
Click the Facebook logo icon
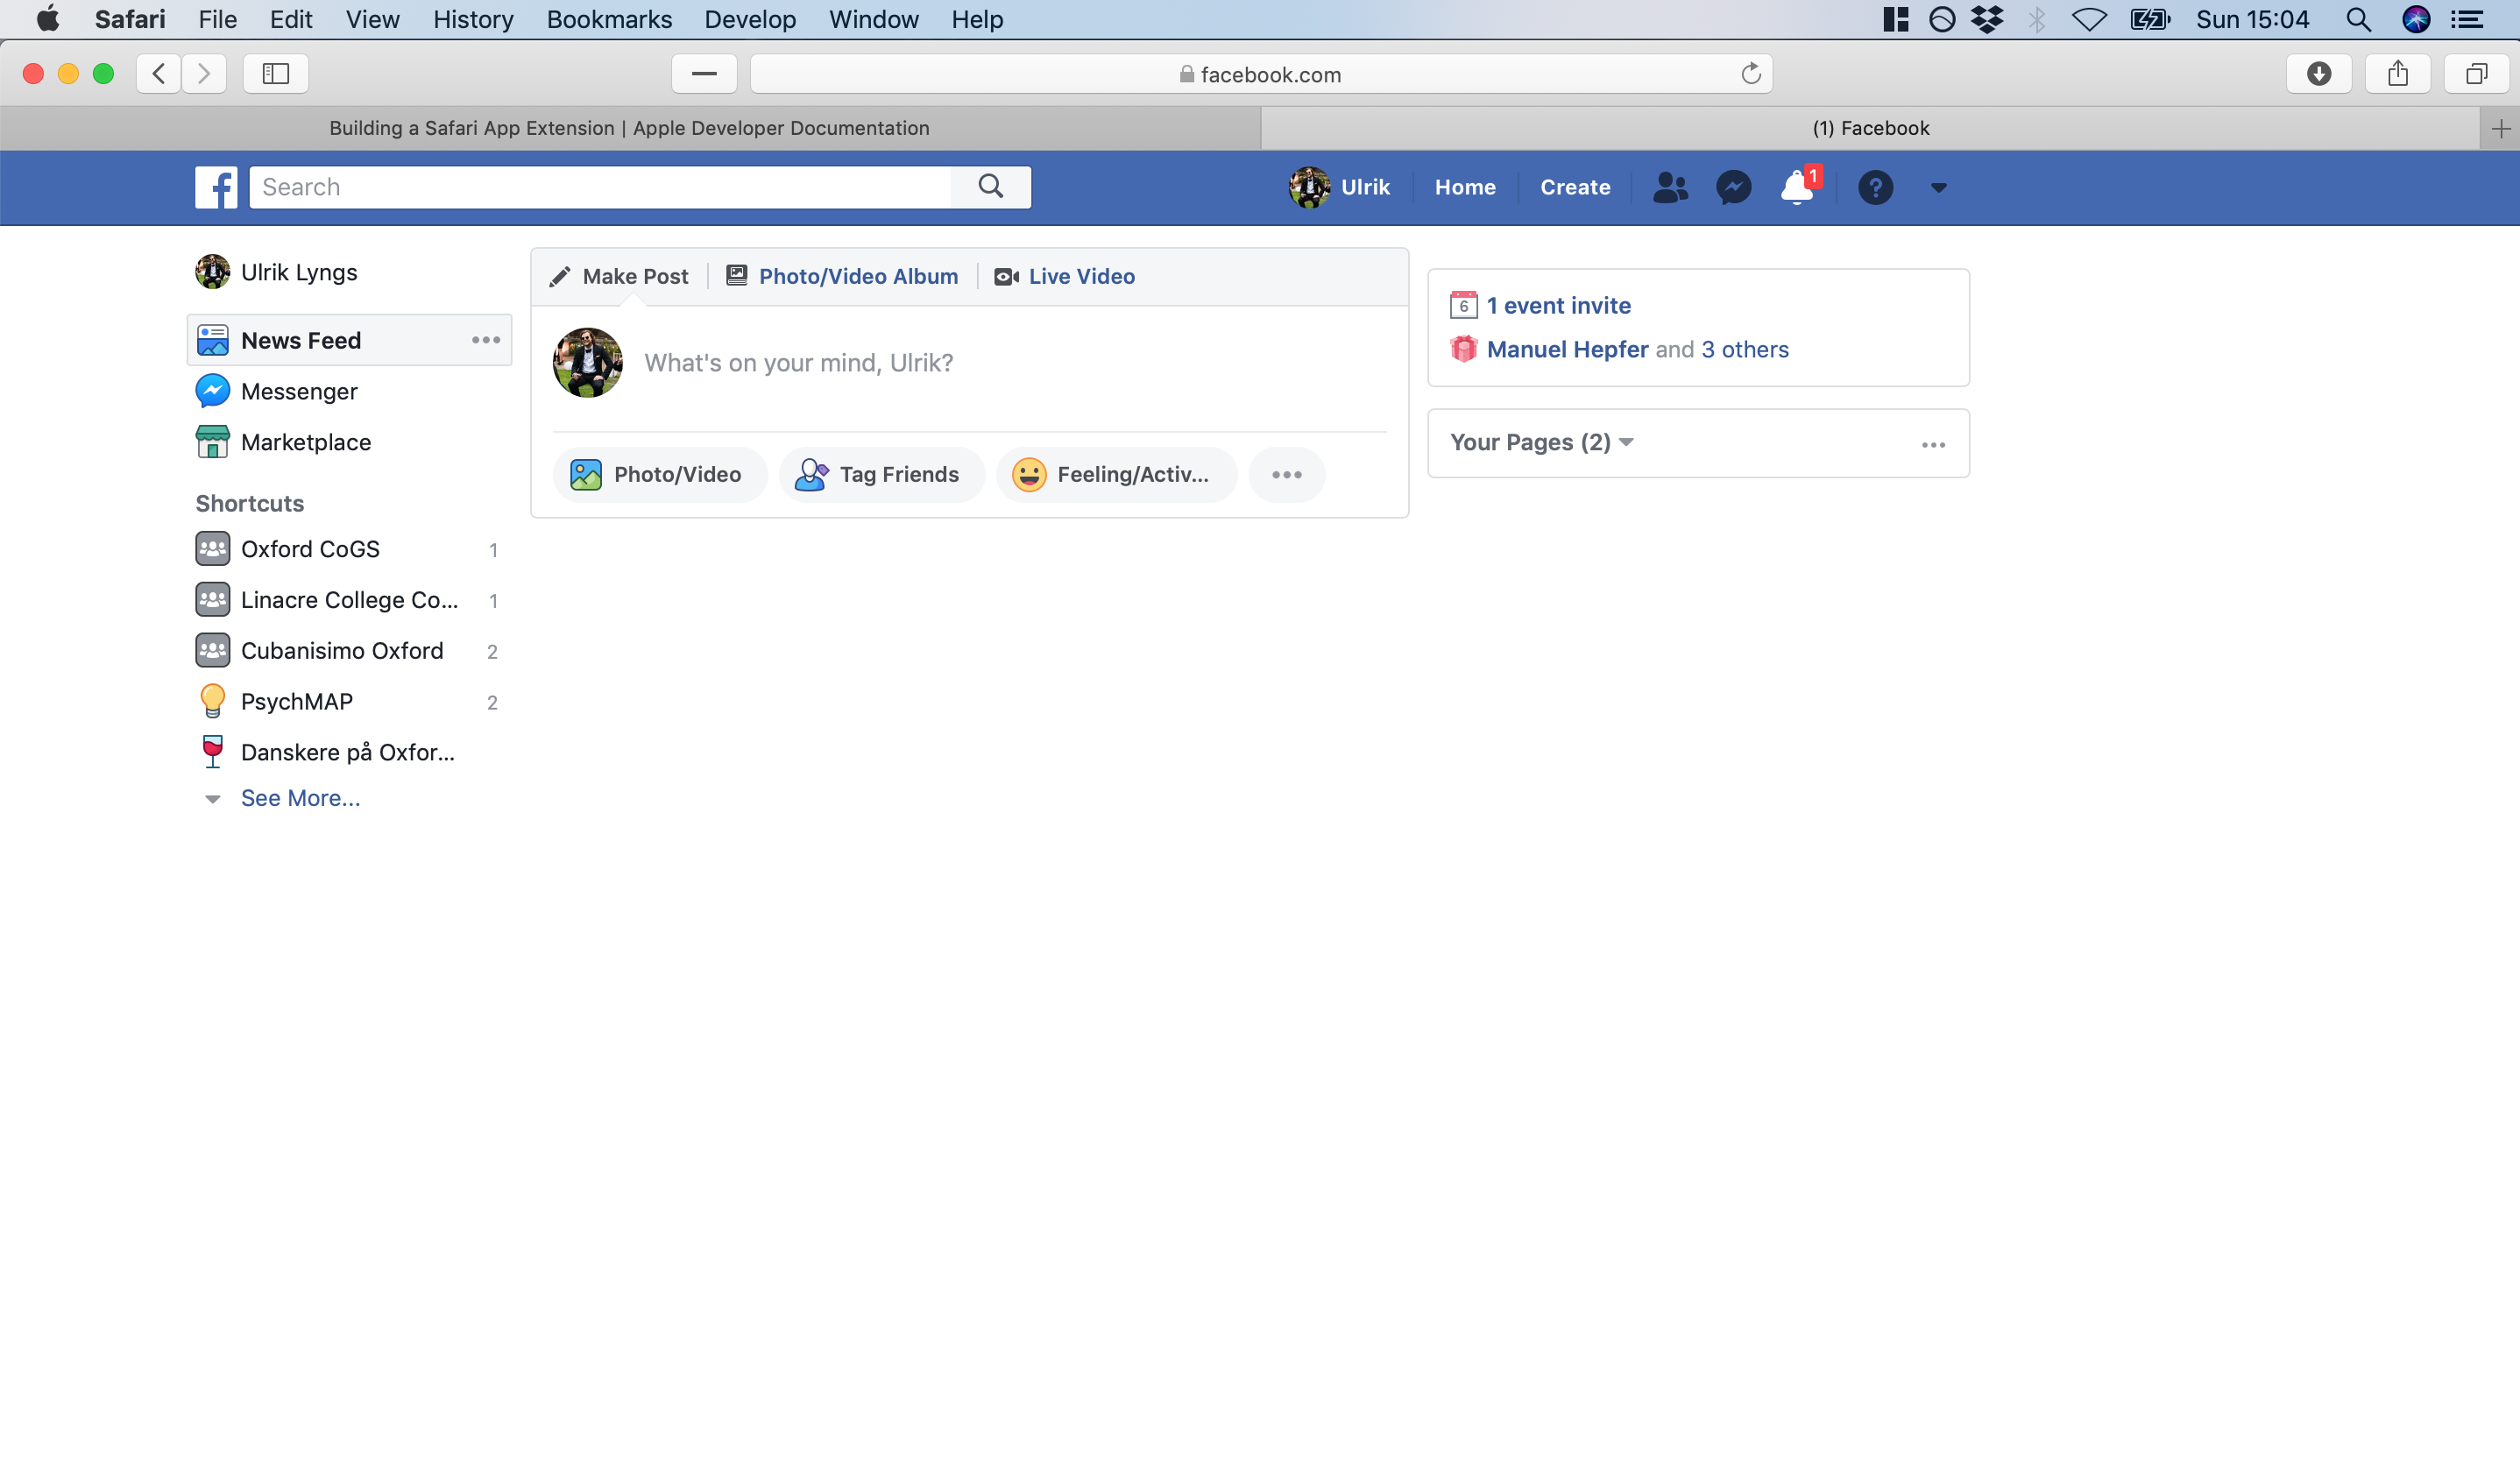[x=216, y=187]
